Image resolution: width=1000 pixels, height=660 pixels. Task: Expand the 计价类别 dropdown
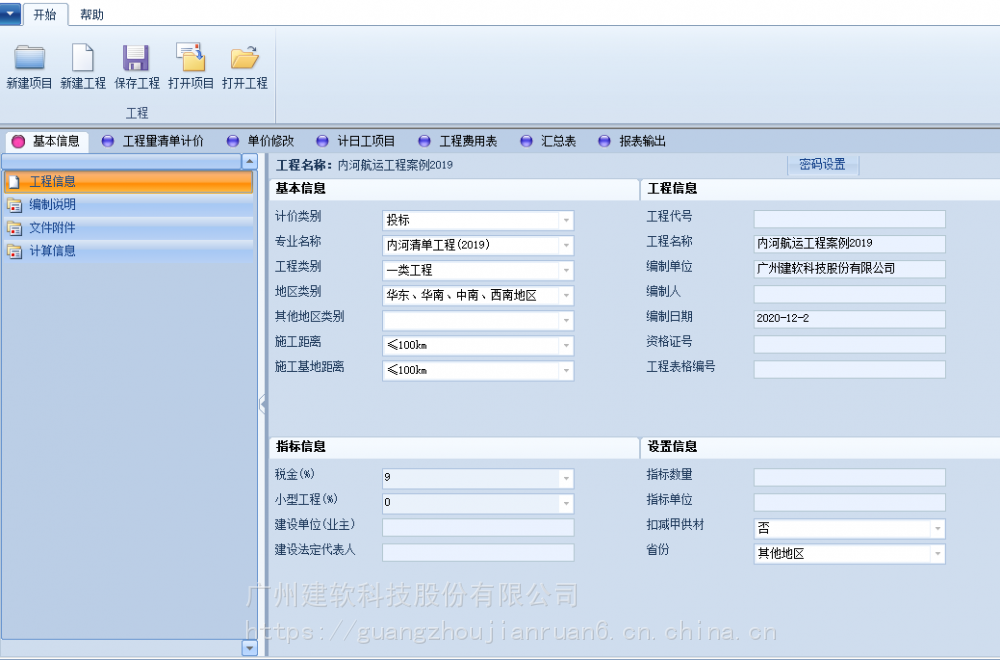click(x=565, y=220)
